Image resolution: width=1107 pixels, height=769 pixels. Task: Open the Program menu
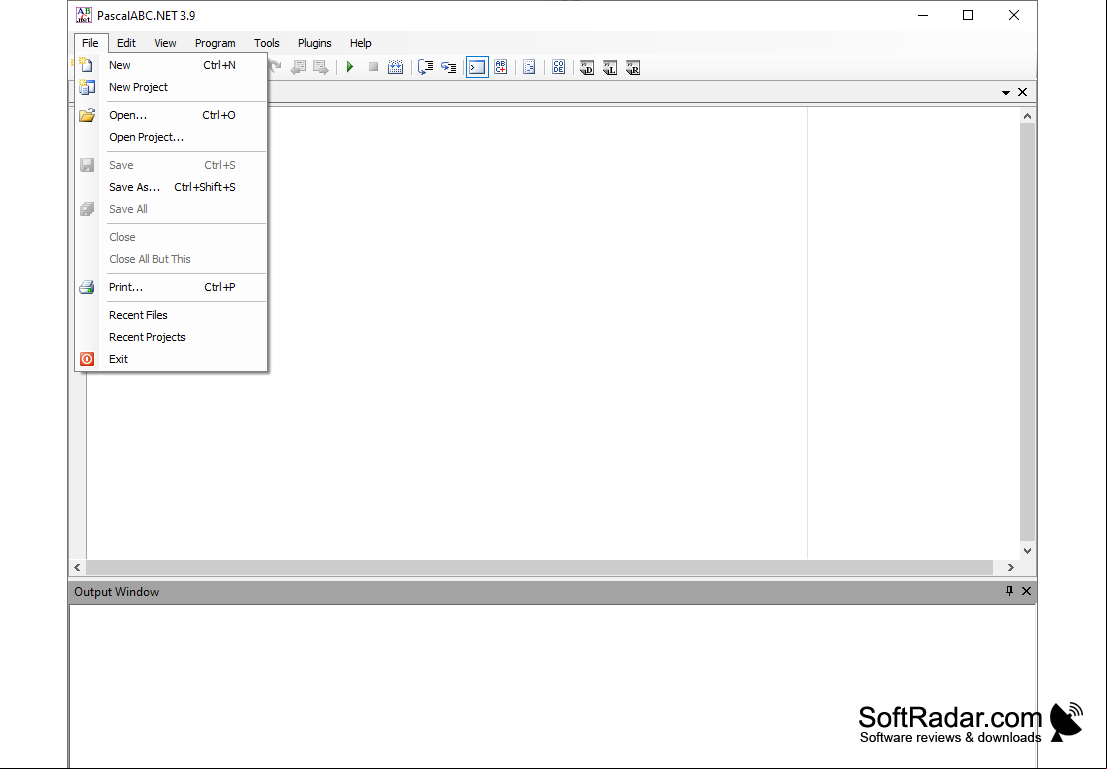(x=215, y=43)
